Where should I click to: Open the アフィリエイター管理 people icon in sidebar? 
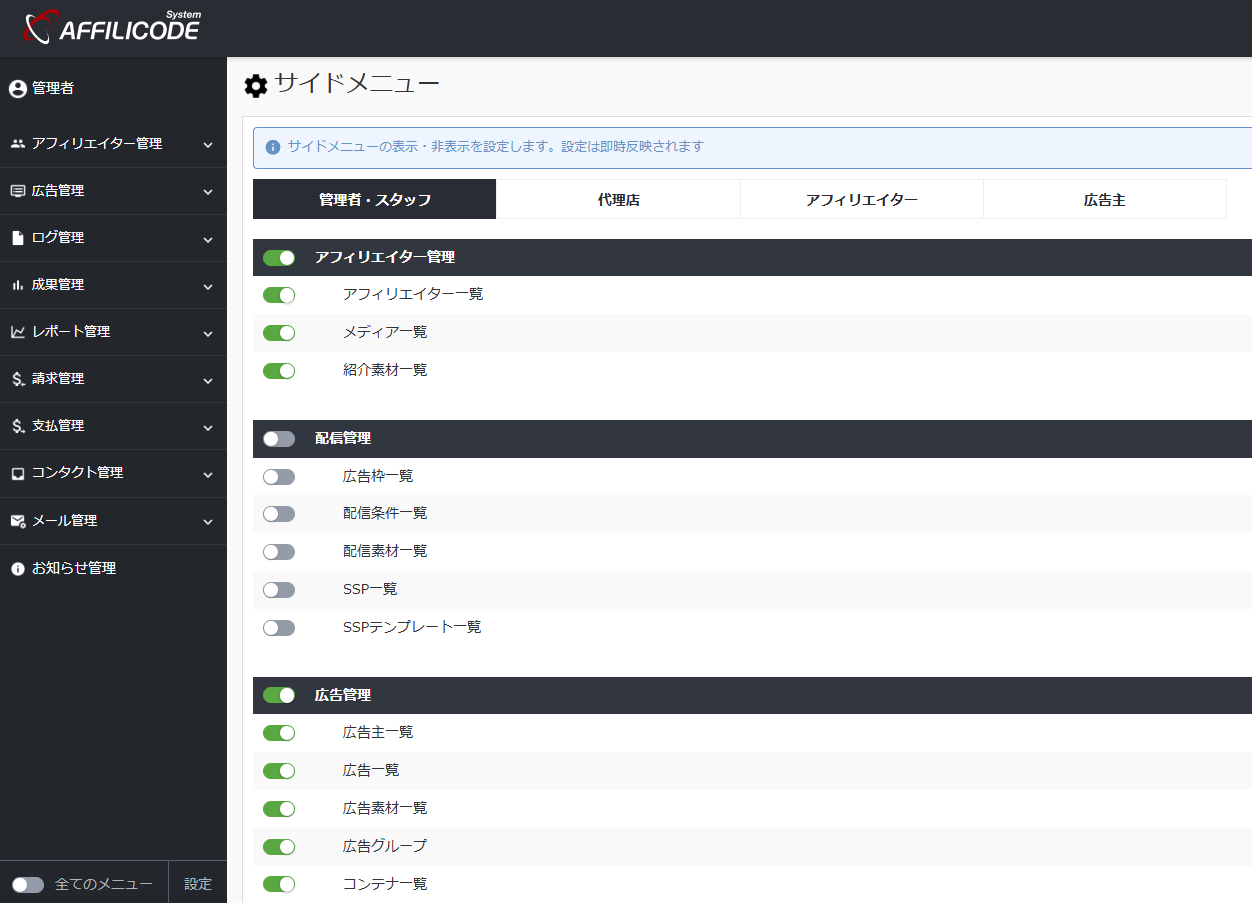click(17, 144)
